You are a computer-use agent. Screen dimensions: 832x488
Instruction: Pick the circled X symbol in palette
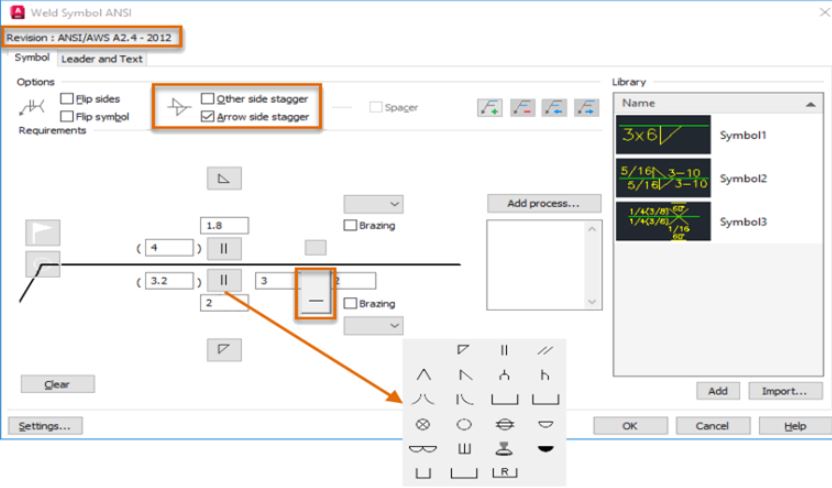pos(423,424)
